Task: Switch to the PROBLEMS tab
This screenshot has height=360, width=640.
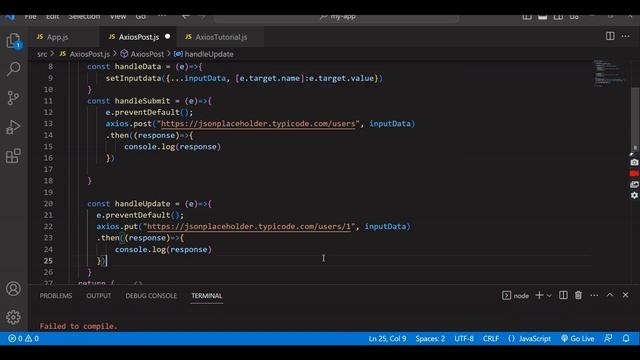Action: click(x=56, y=296)
